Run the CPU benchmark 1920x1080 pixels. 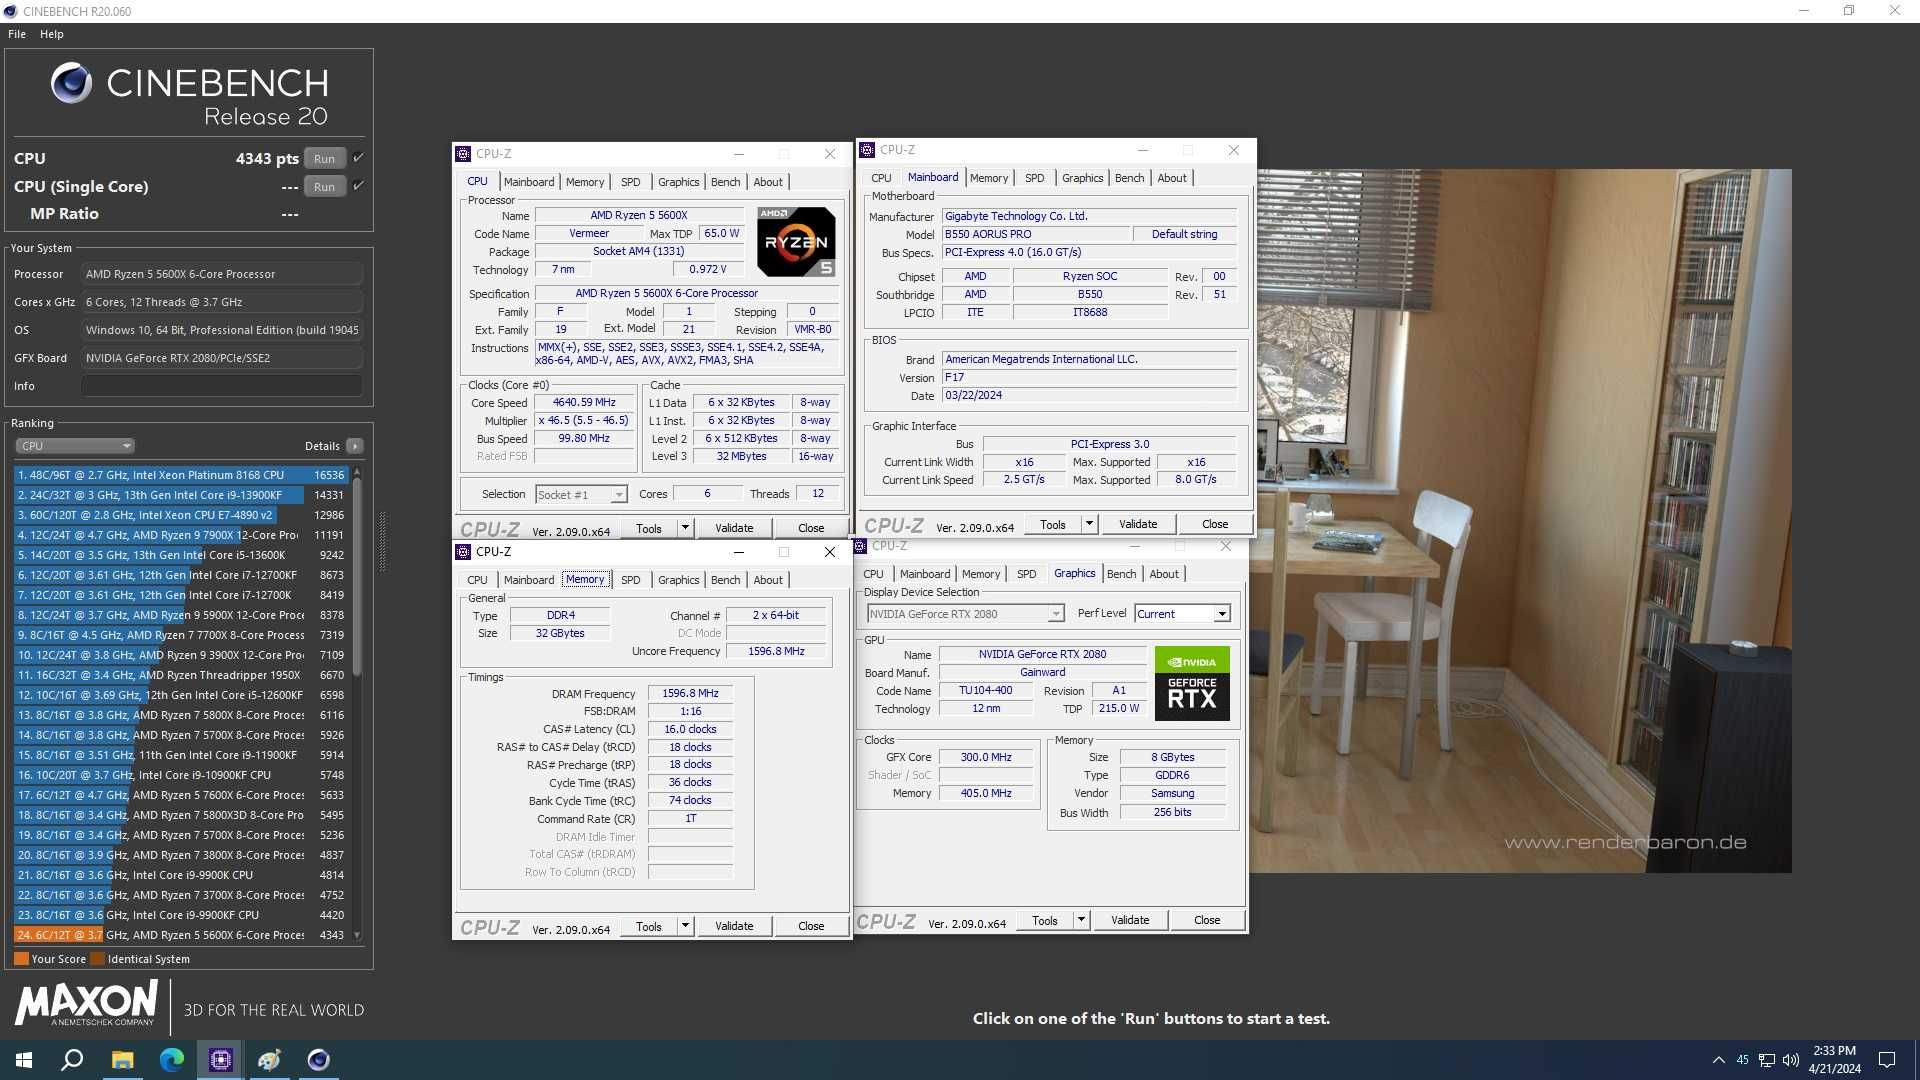click(324, 158)
